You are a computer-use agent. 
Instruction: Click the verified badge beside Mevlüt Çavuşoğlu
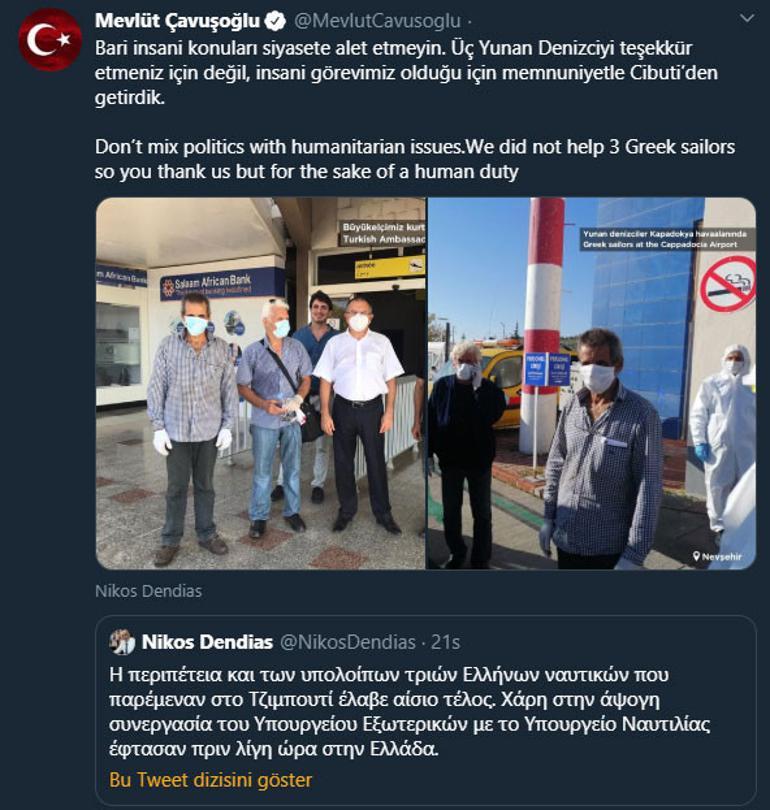(275, 21)
